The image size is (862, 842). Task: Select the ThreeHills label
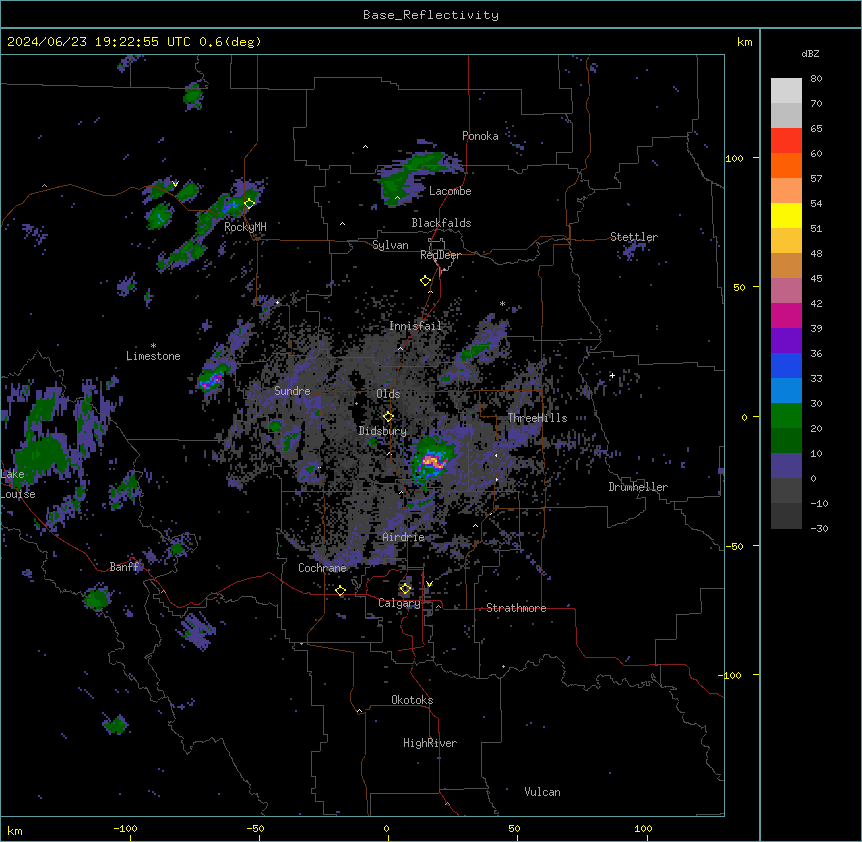pyautogui.click(x=537, y=418)
